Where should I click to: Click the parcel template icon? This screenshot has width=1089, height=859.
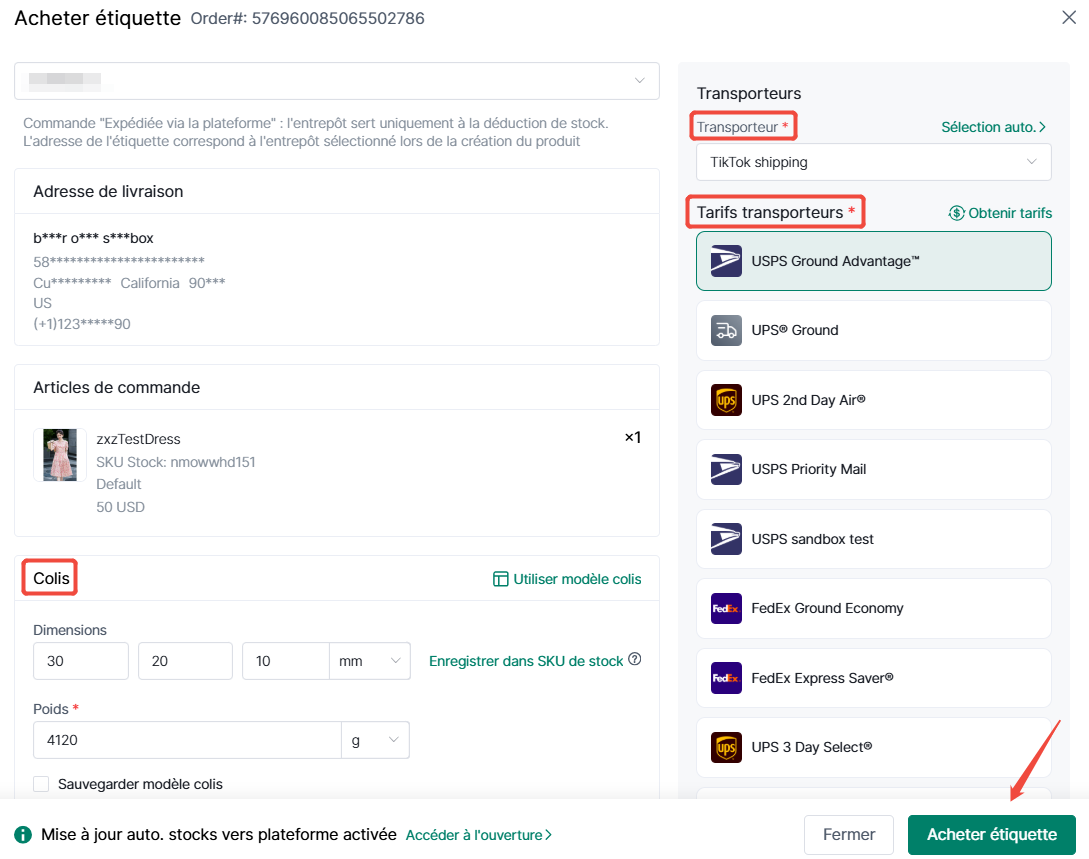[500, 579]
